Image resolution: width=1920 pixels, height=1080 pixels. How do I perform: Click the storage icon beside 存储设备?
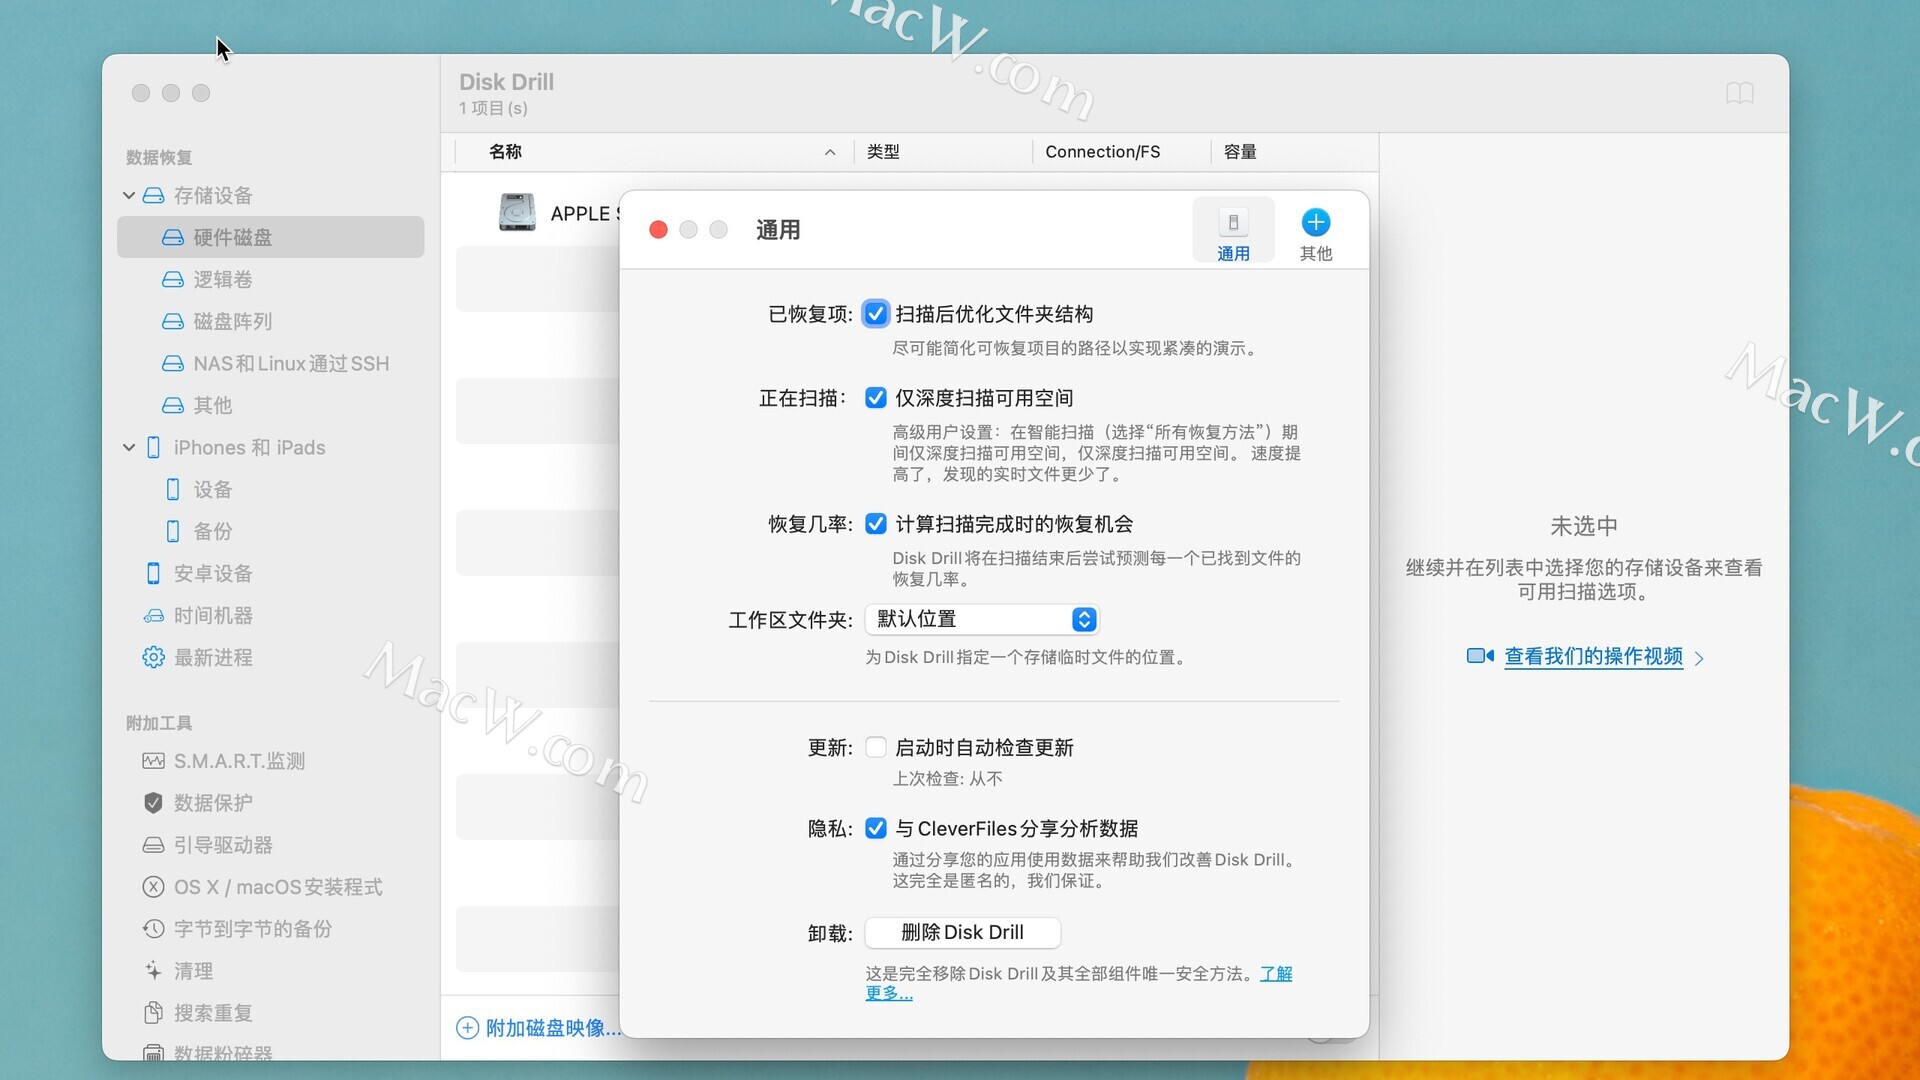[153, 195]
